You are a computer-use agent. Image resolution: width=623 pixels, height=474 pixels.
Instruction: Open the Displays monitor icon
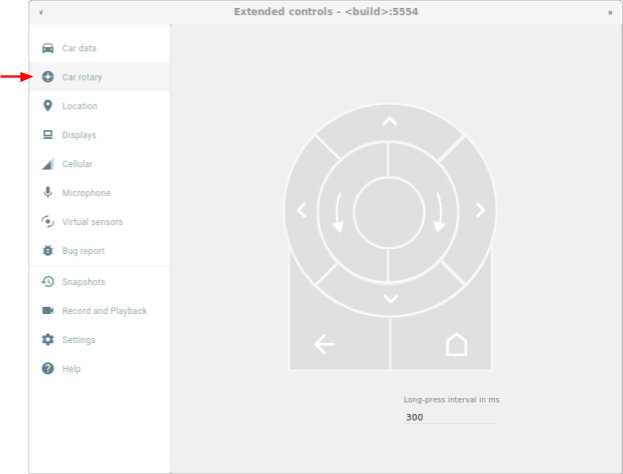[48, 135]
